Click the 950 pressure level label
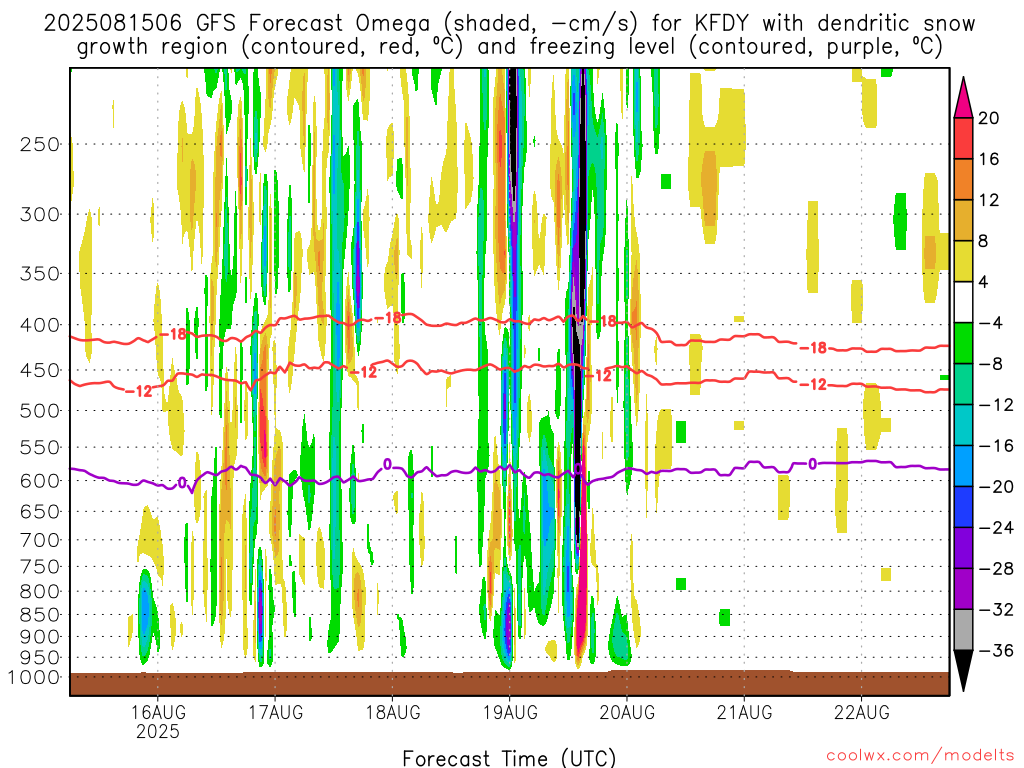Screen dimensions: 1024x768 click(40, 658)
